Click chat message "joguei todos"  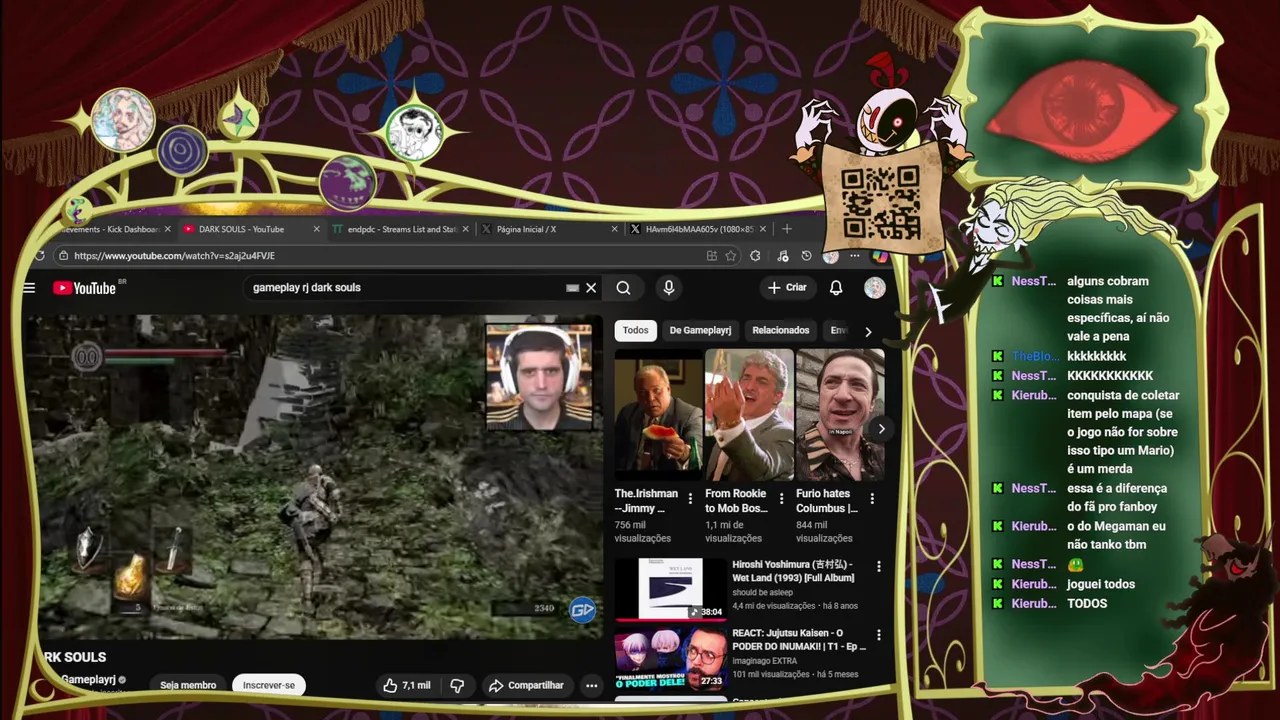pyautogui.click(x=1101, y=584)
